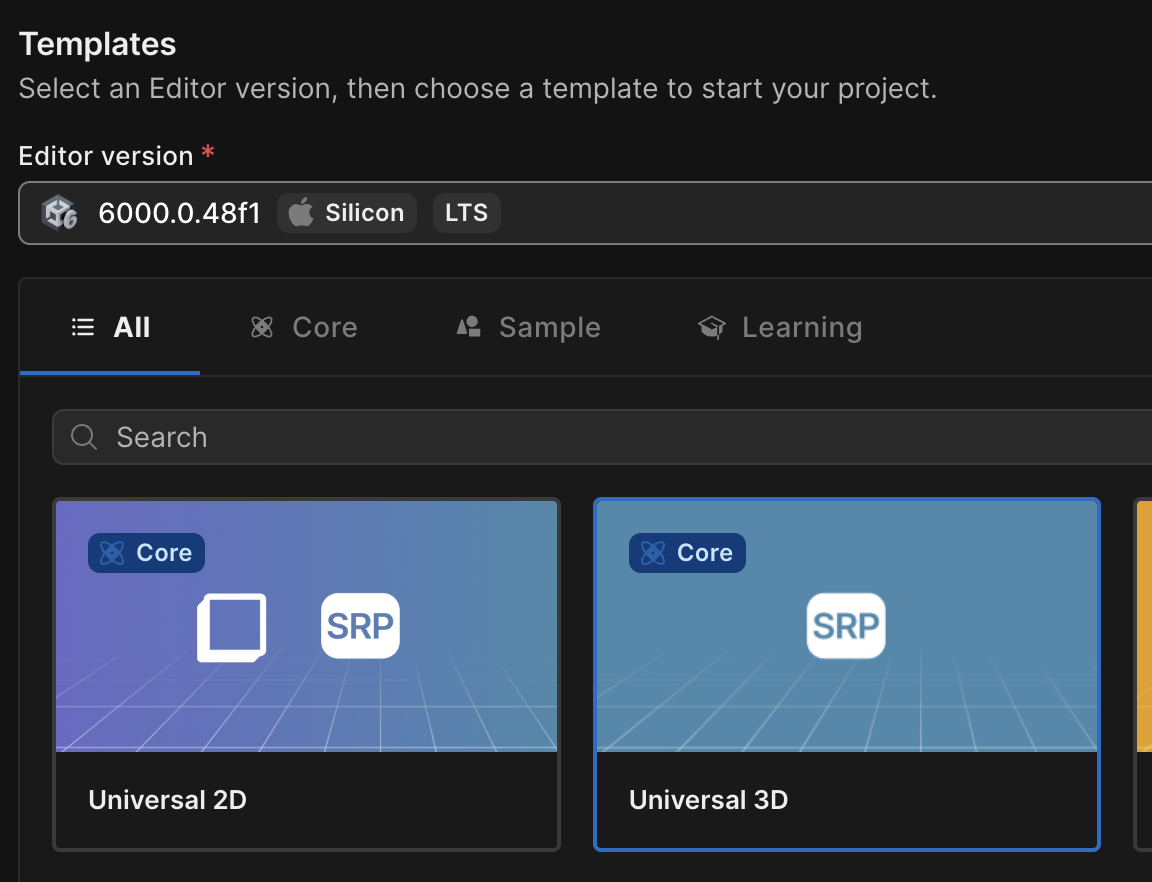
Task: Click the 2D square icon on Universal 2D
Action: [x=232, y=628]
